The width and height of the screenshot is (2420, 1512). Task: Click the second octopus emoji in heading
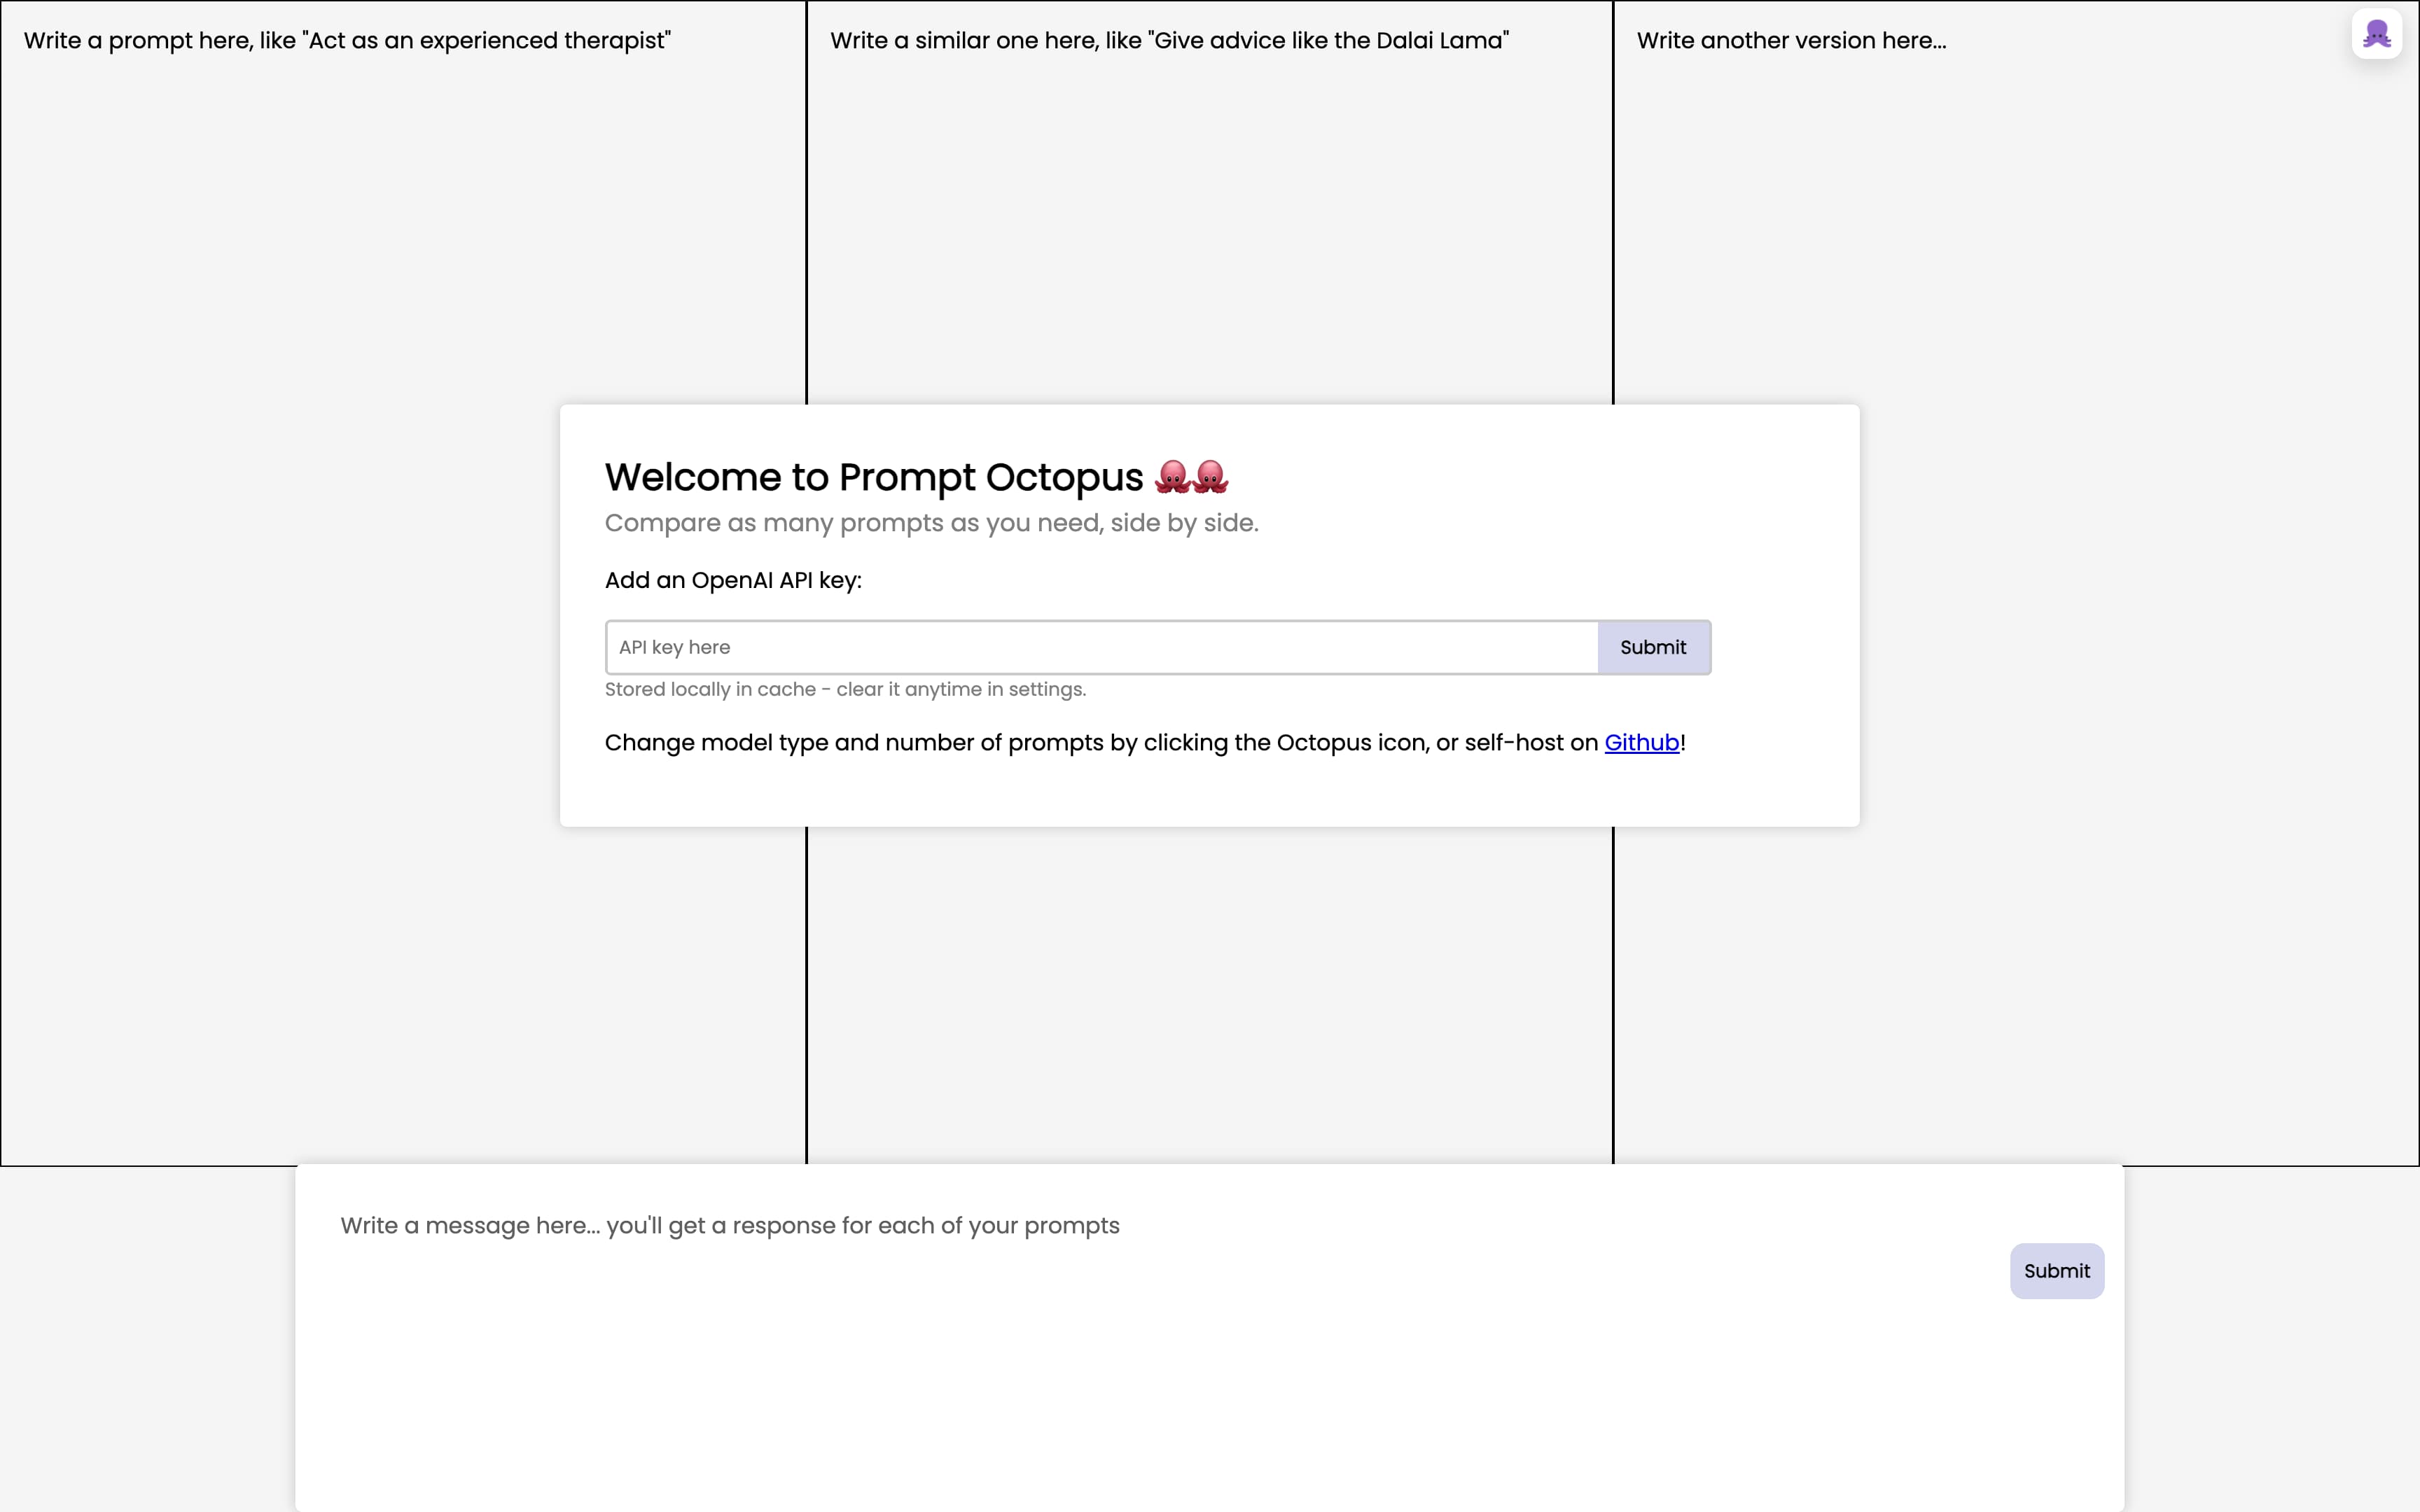1210,477
